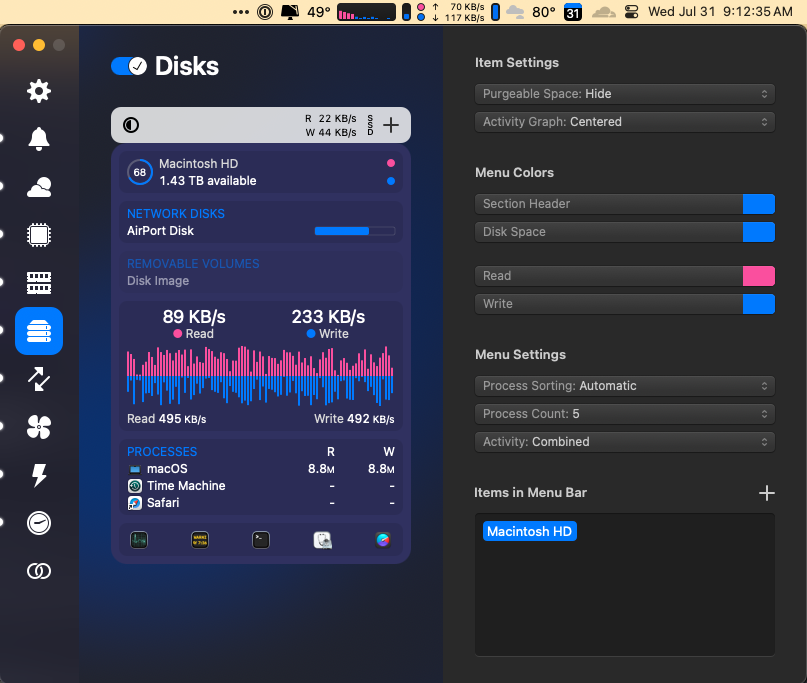
Task: Select the Memory module sidebar icon
Action: (x=39, y=283)
